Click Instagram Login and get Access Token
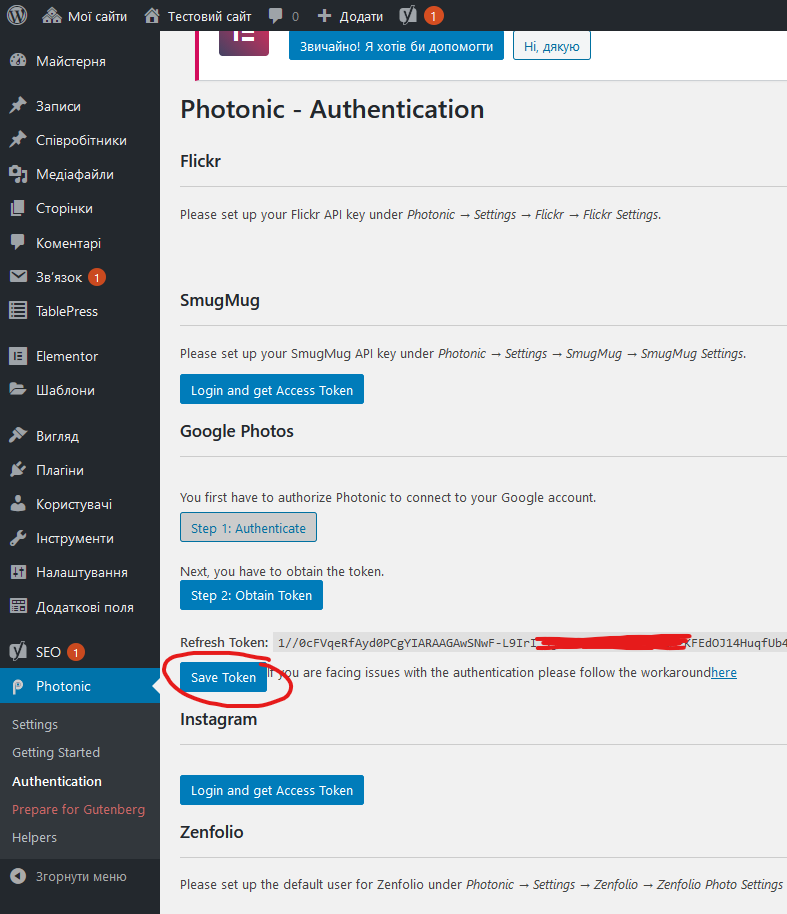The width and height of the screenshot is (787, 914). pos(272,790)
